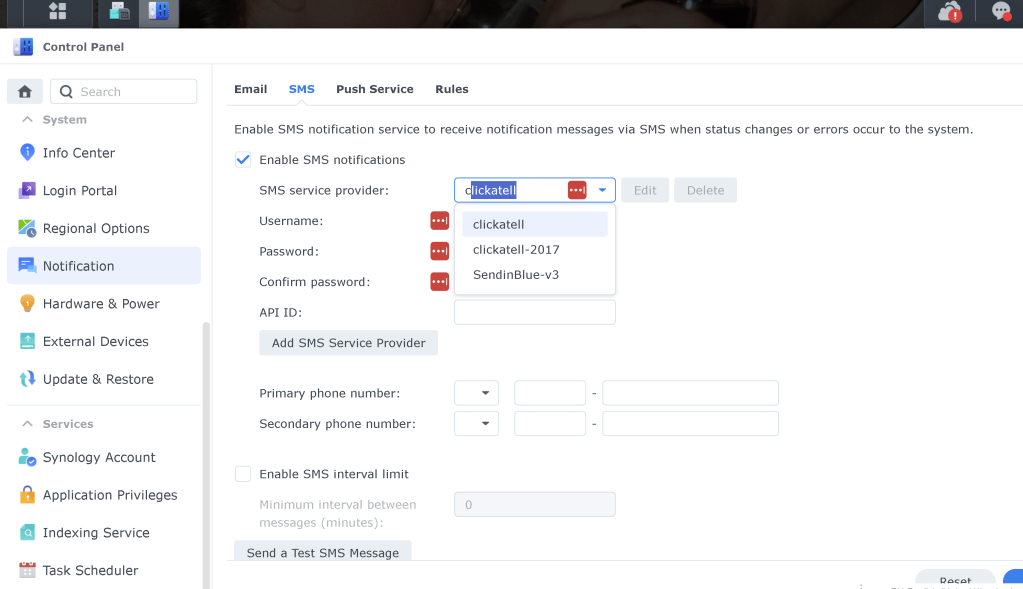The height and width of the screenshot is (589, 1023).
Task: Click the sidebar vertical scrollbar
Action: (206, 457)
